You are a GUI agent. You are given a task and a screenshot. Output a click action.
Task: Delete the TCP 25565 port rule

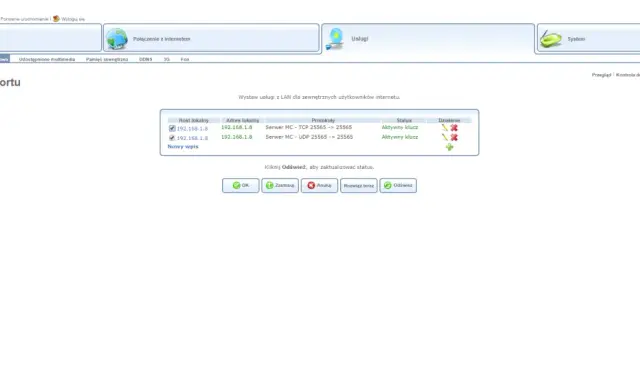click(x=454, y=128)
